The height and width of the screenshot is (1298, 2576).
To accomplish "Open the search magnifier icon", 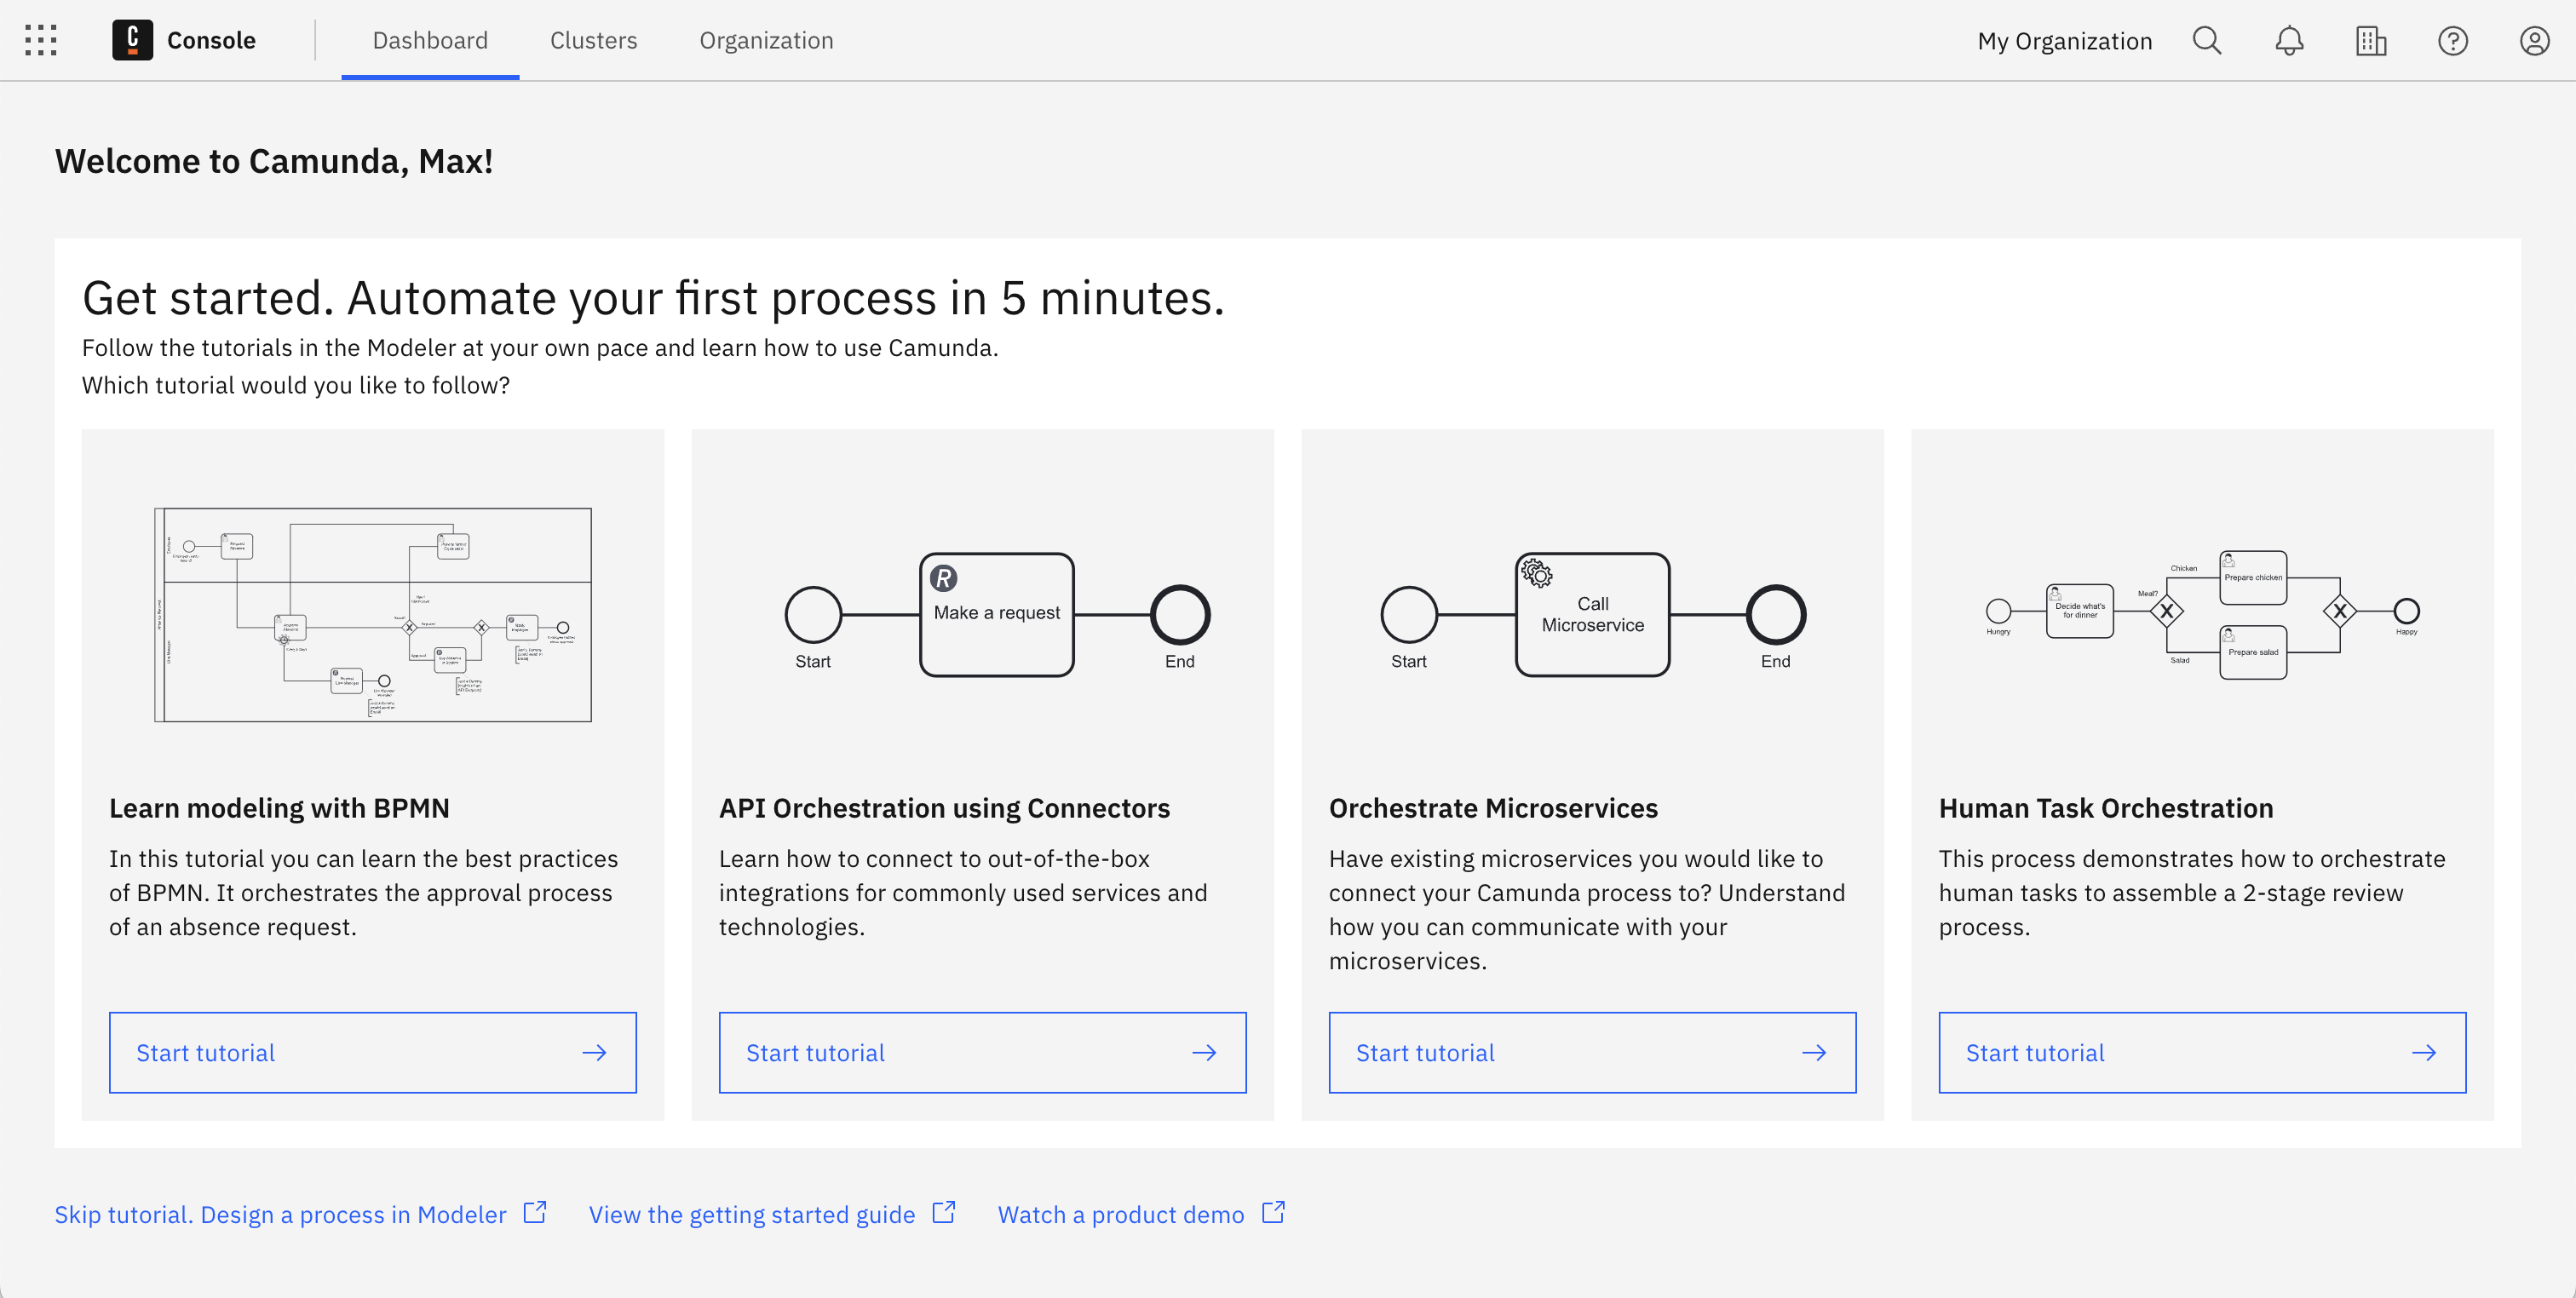I will 2206,41.
